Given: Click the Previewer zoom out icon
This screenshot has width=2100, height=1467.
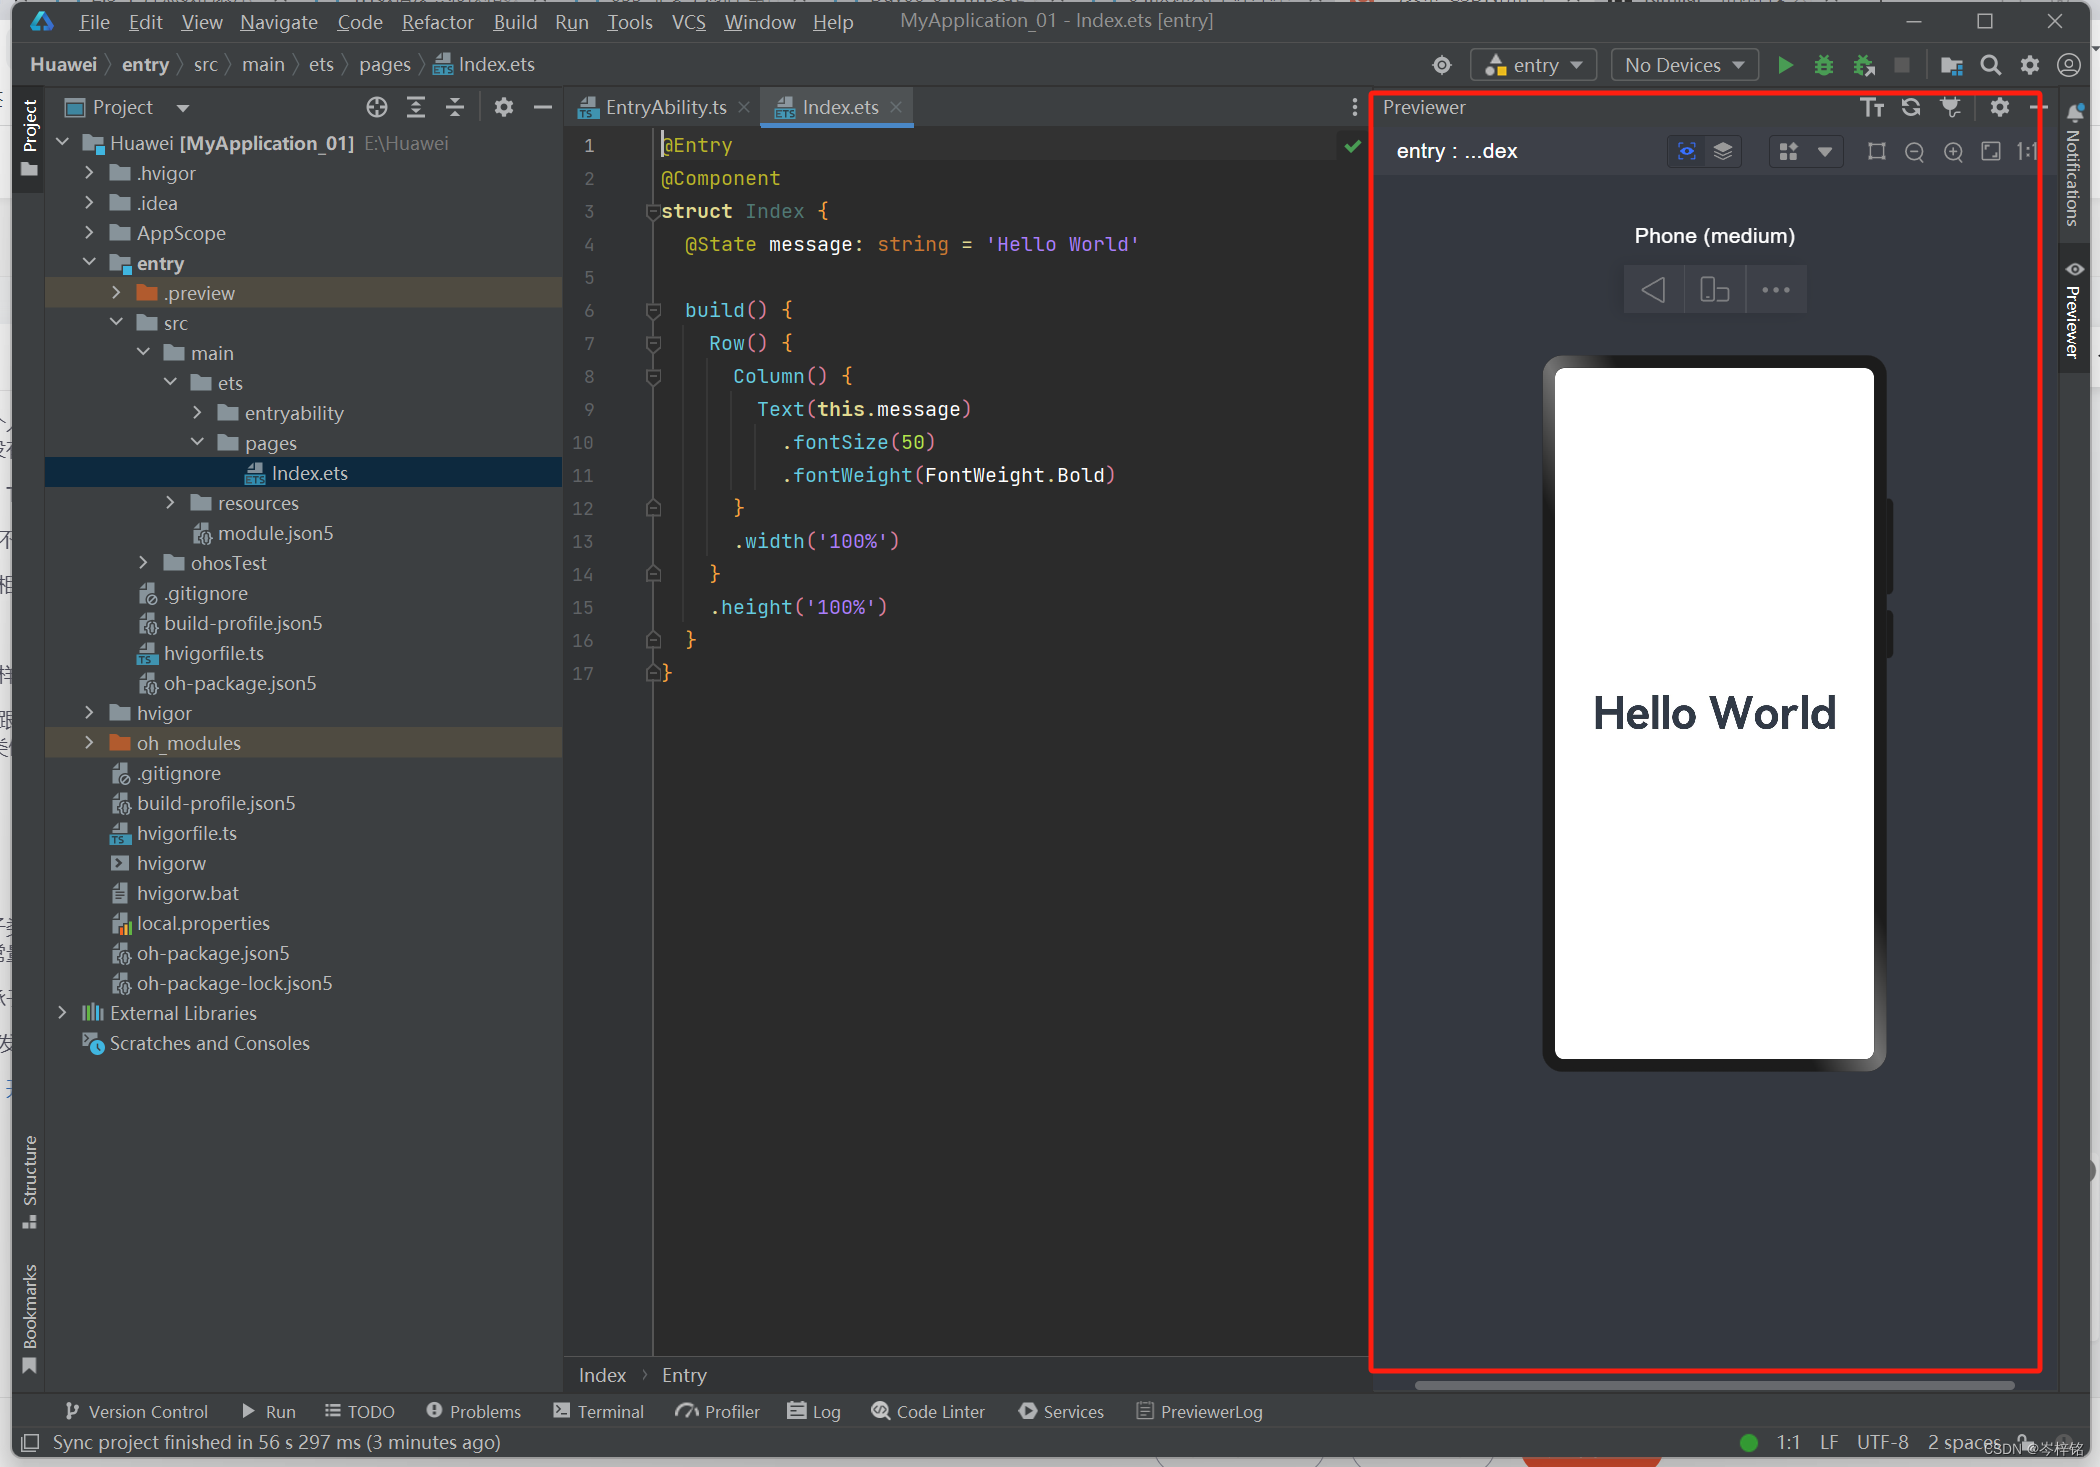Looking at the screenshot, I should pos(1914,151).
